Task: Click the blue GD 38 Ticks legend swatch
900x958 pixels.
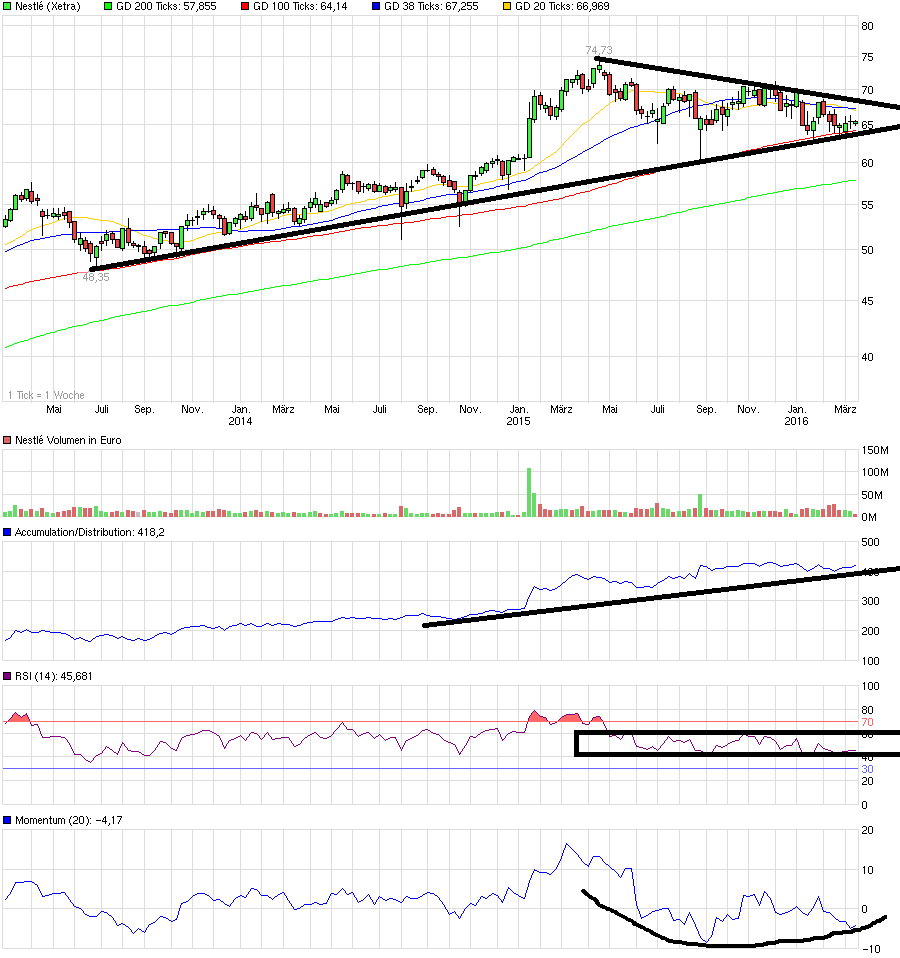Action: [x=376, y=7]
